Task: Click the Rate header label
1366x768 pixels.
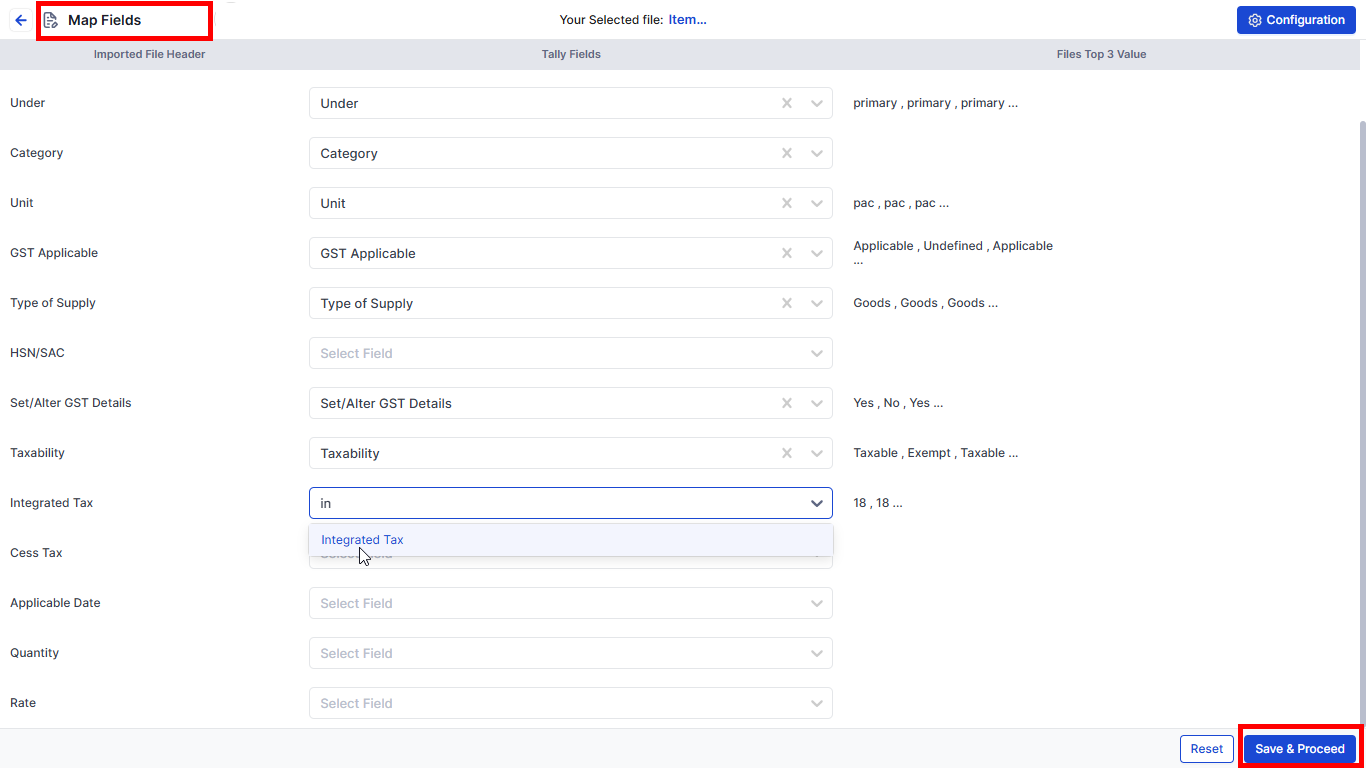Action: click(x=23, y=703)
